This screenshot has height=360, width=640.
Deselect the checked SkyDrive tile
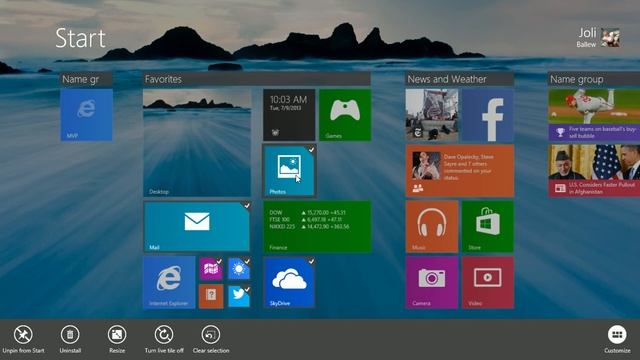pyautogui.click(x=289, y=282)
